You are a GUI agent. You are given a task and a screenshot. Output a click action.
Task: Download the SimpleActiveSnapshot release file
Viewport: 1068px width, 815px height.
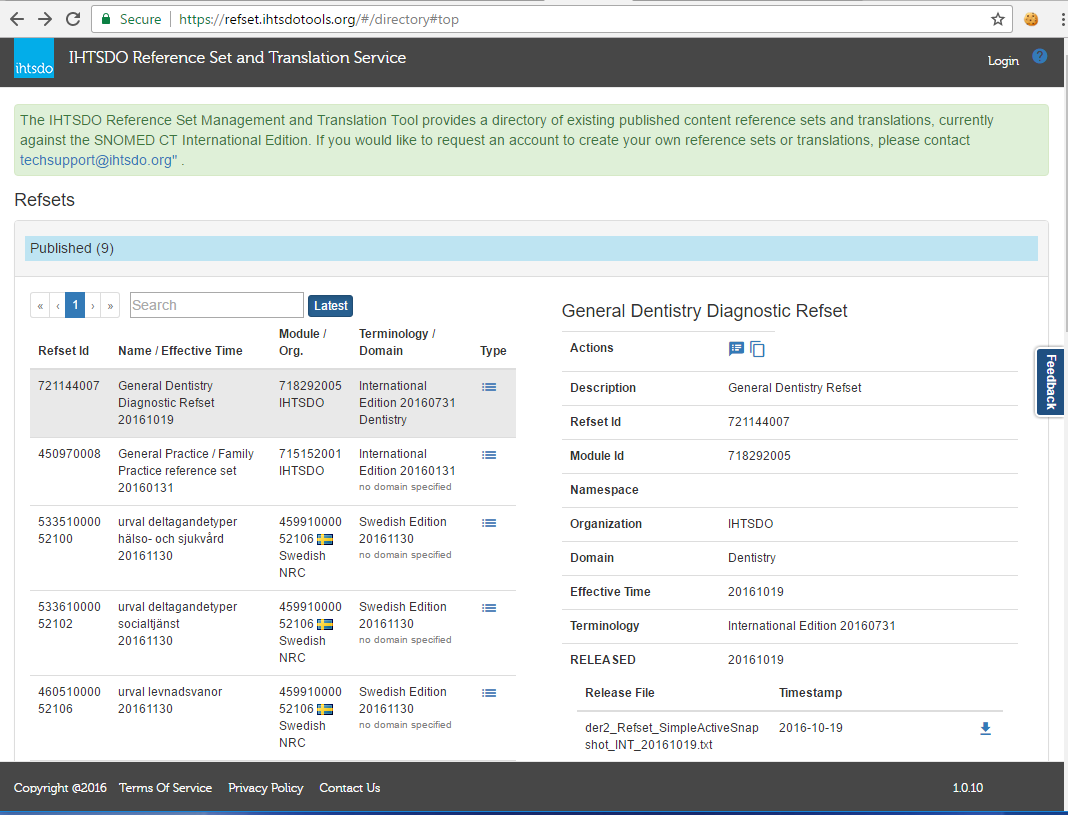click(985, 729)
